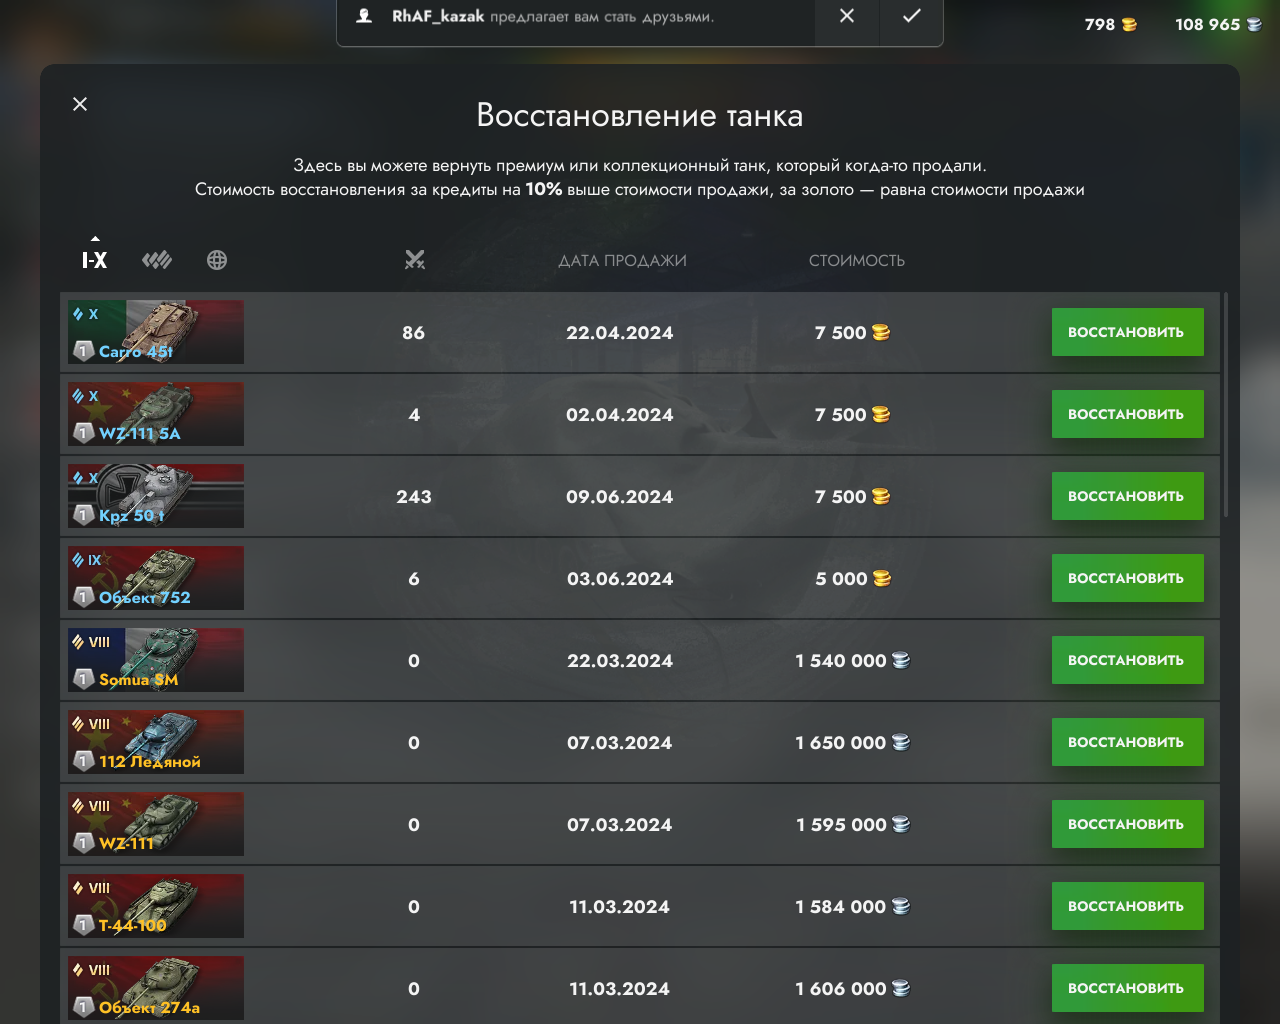Select the Объект 752 tank thumbnail
This screenshot has width=1280, height=1024.
click(x=156, y=578)
